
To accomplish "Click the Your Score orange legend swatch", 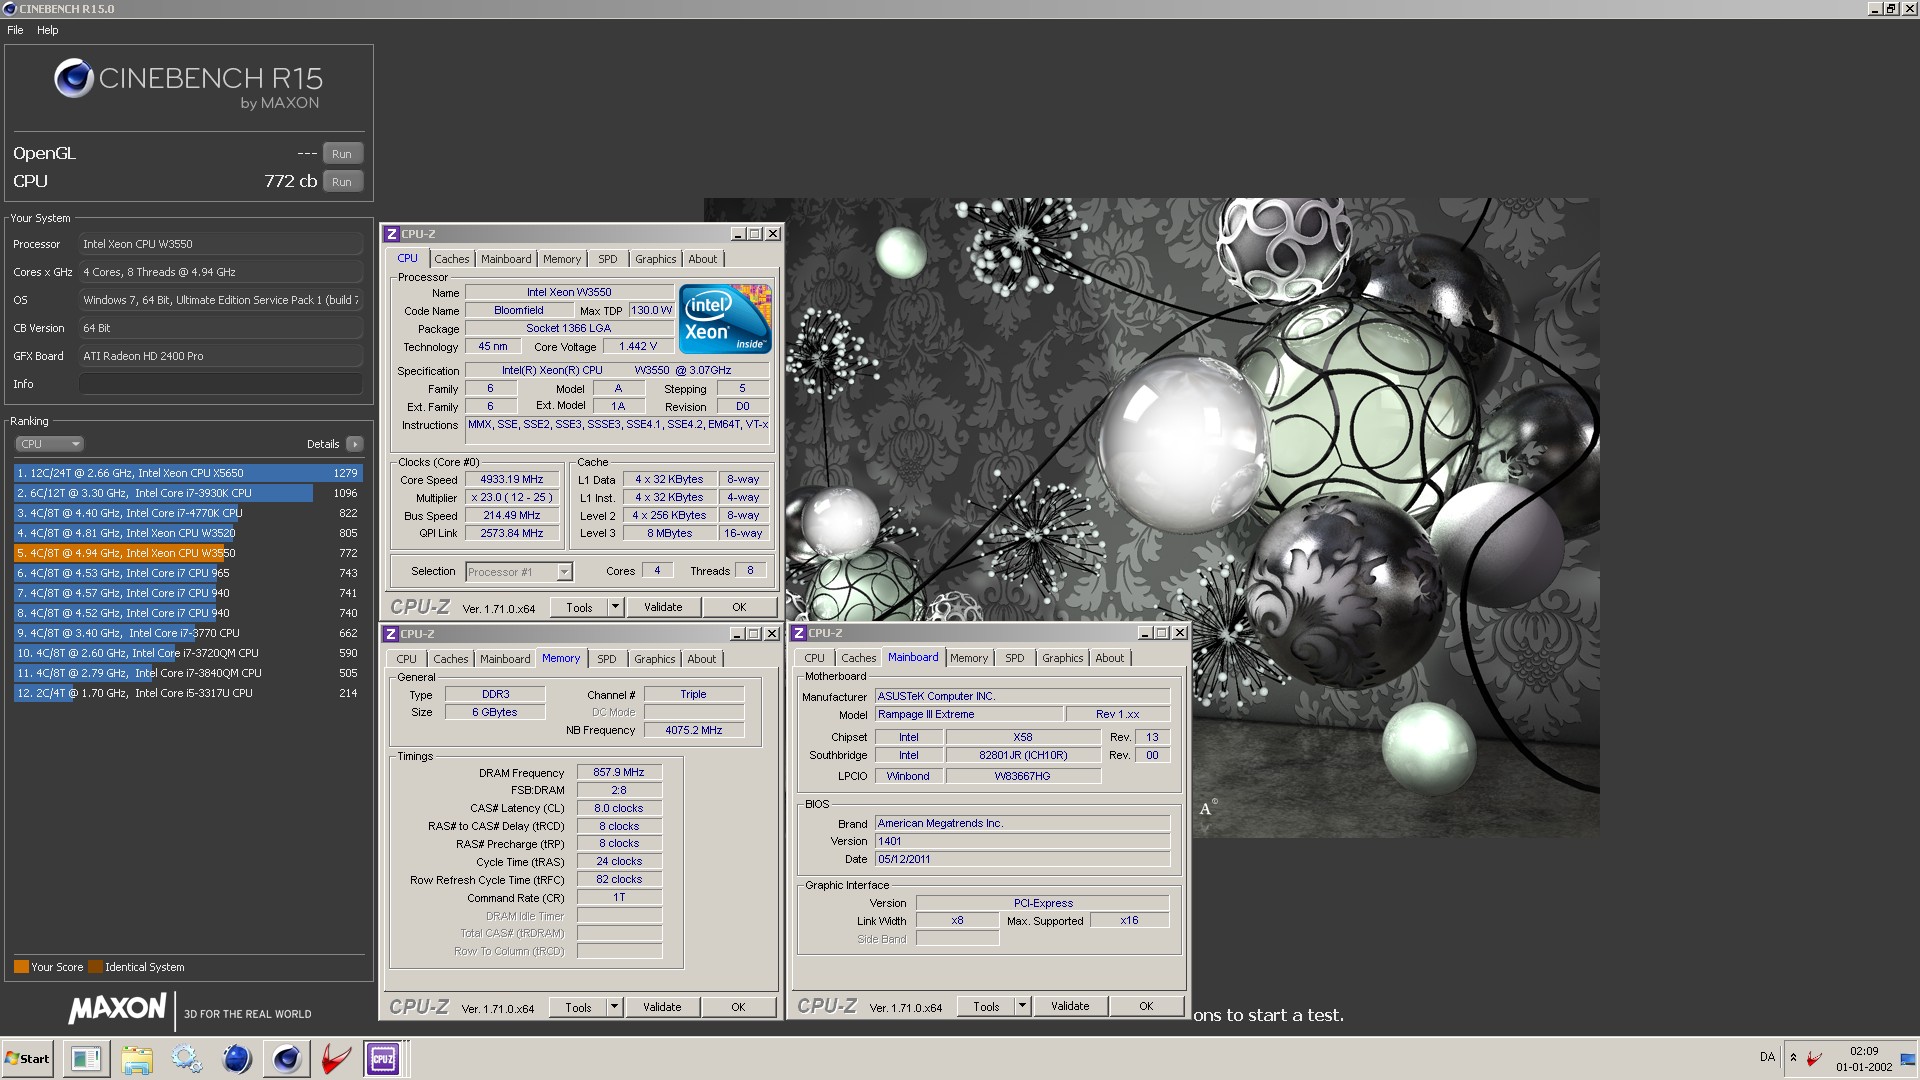I will pos(21,967).
